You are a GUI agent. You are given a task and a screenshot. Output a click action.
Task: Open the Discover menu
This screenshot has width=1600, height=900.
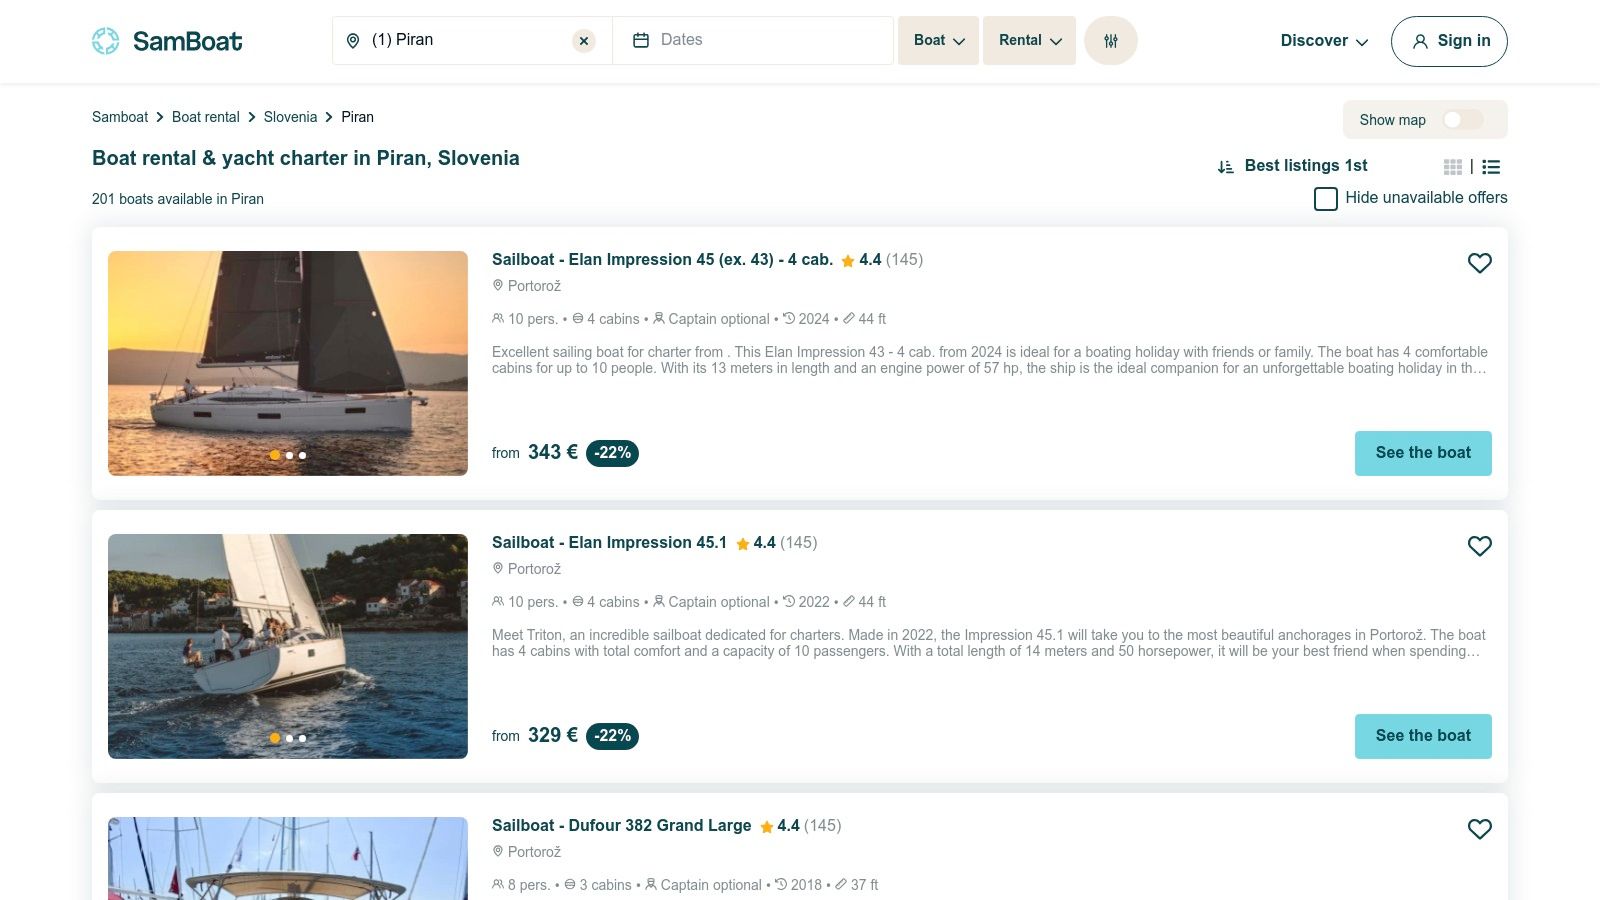pyautogui.click(x=1324, y=41)
